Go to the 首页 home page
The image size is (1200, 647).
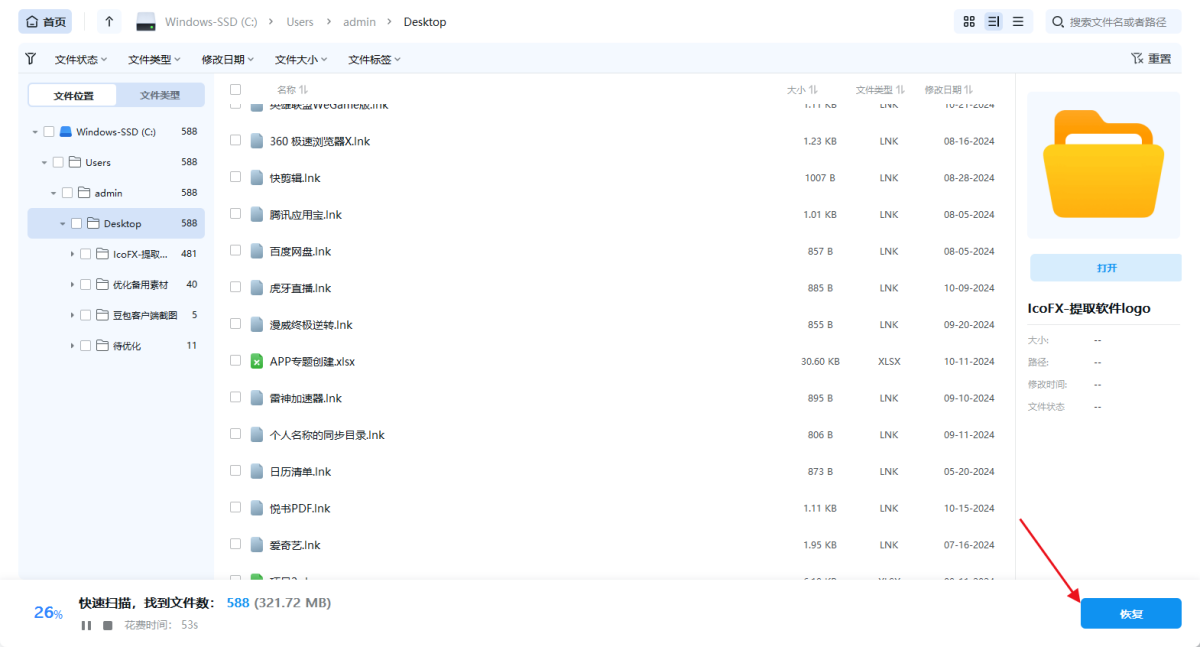[x=45, y=21]
